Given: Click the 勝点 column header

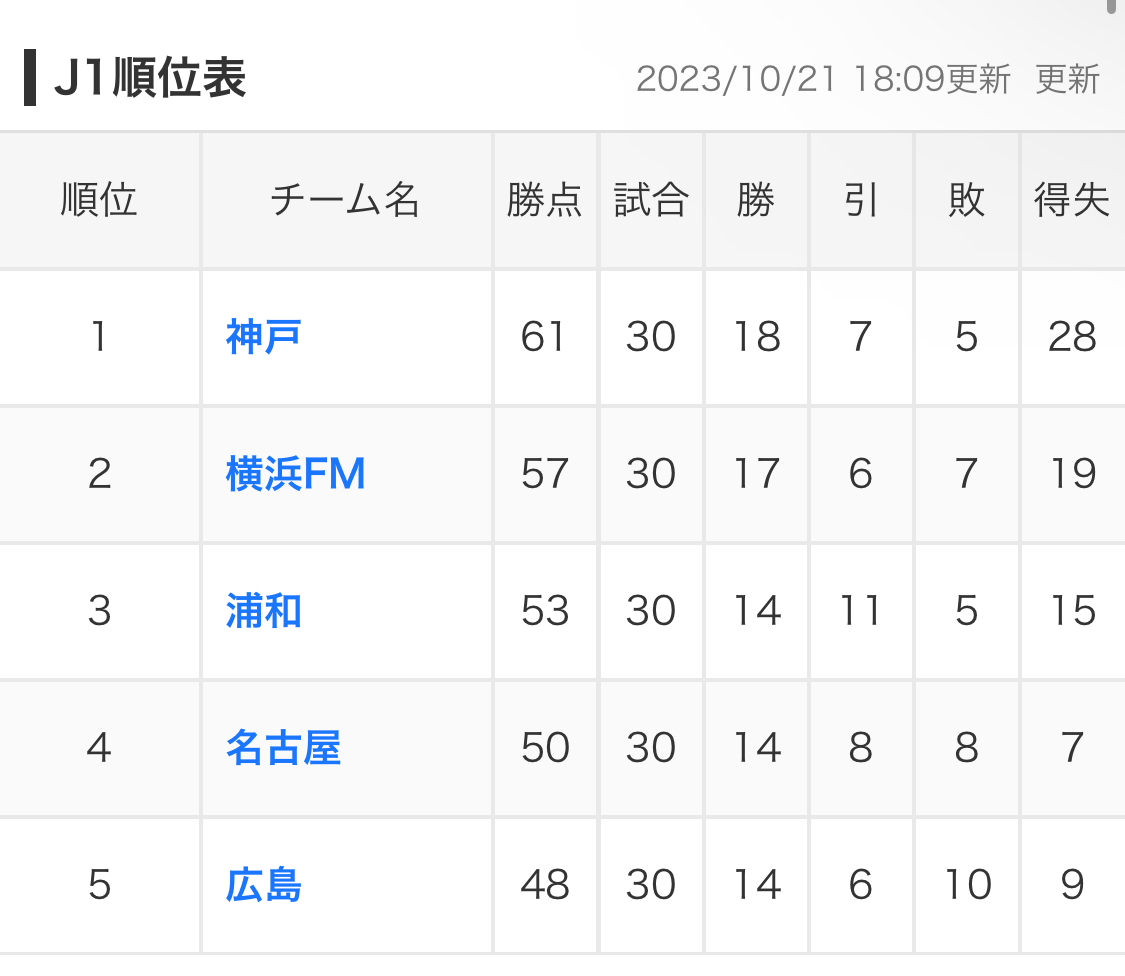Looking at the screenshot, I should [545, 200].
